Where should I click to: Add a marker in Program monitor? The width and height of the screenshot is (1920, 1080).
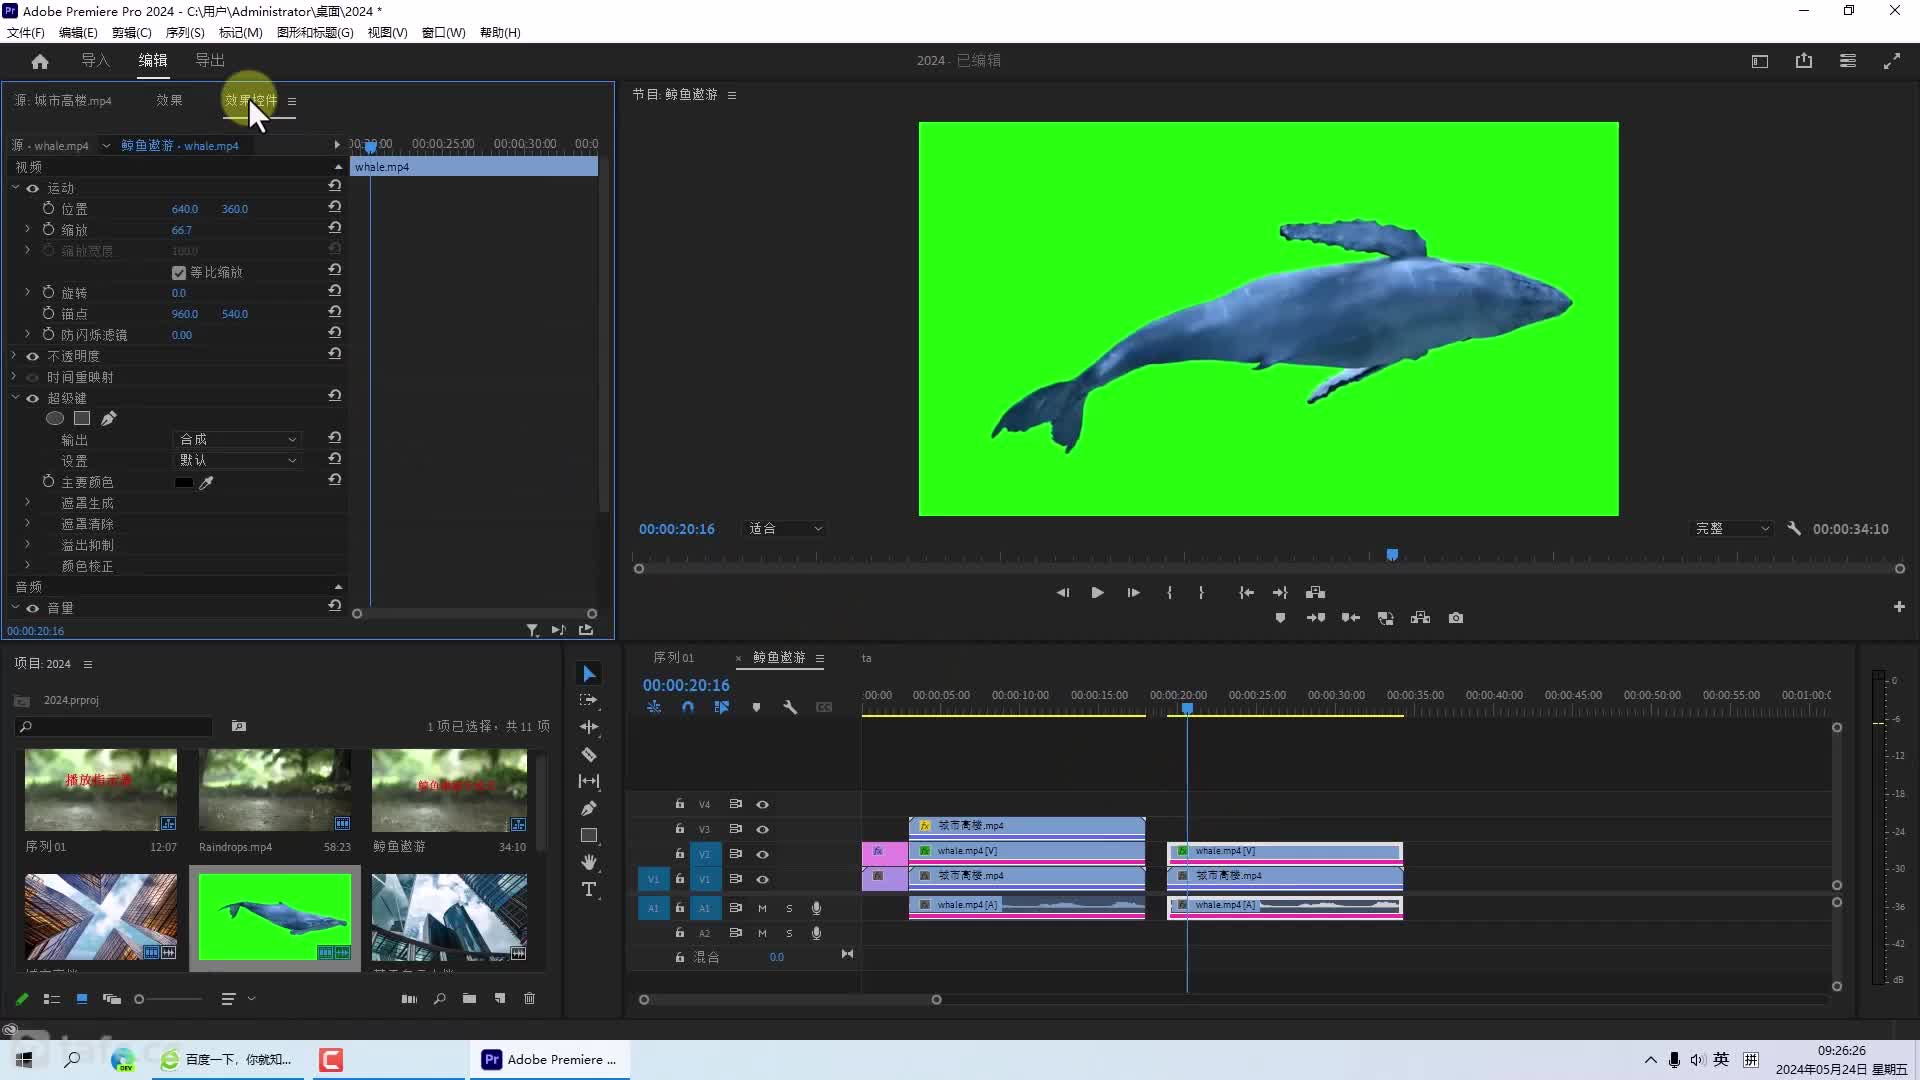point(1280,618)
